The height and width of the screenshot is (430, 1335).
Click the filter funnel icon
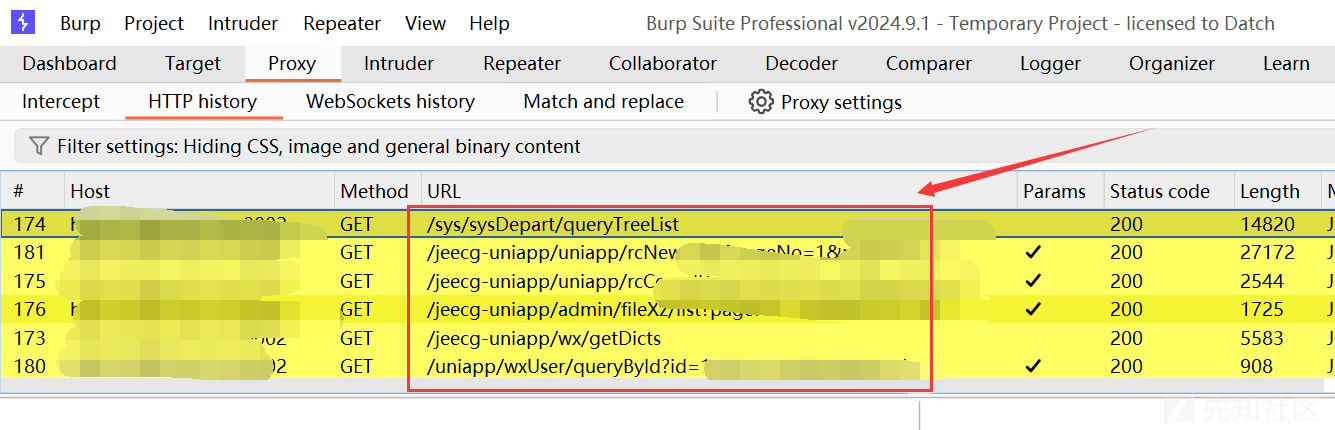coord(39,146)
